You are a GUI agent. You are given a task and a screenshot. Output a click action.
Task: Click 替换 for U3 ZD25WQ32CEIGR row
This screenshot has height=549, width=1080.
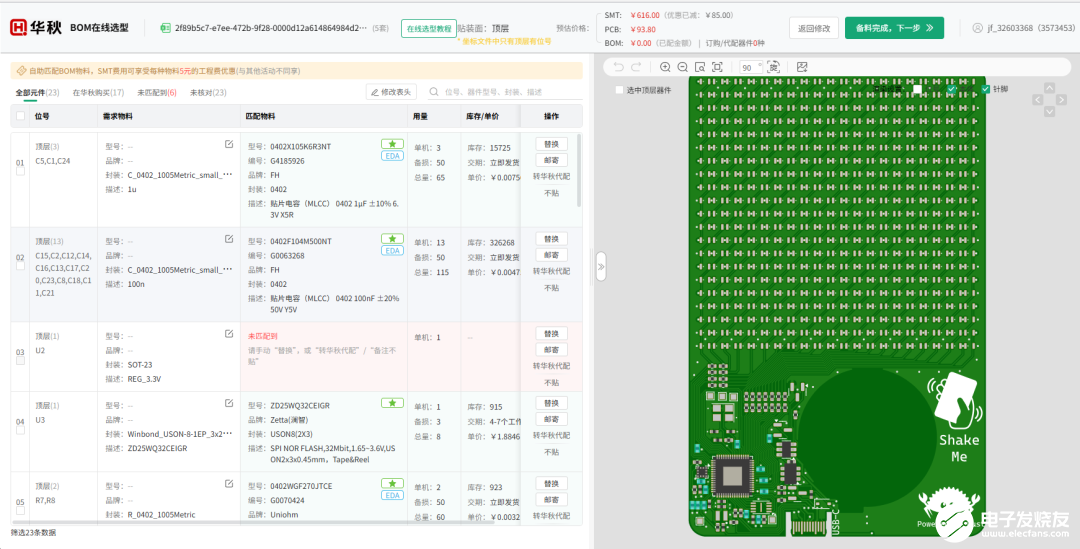click(552, 403)
